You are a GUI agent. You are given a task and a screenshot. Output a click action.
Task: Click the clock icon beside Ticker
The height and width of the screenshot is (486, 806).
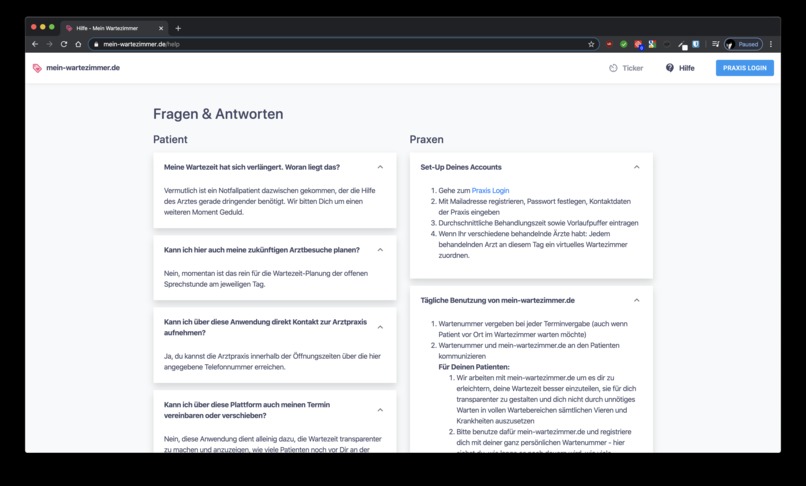coord(613,68)
